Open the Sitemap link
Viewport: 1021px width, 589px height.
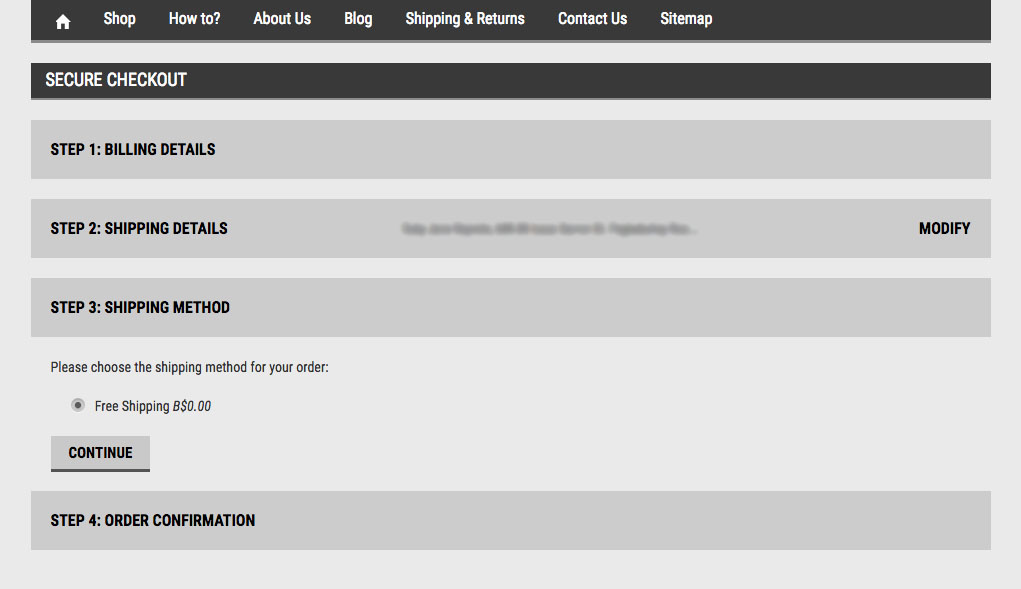pos(686,19)
